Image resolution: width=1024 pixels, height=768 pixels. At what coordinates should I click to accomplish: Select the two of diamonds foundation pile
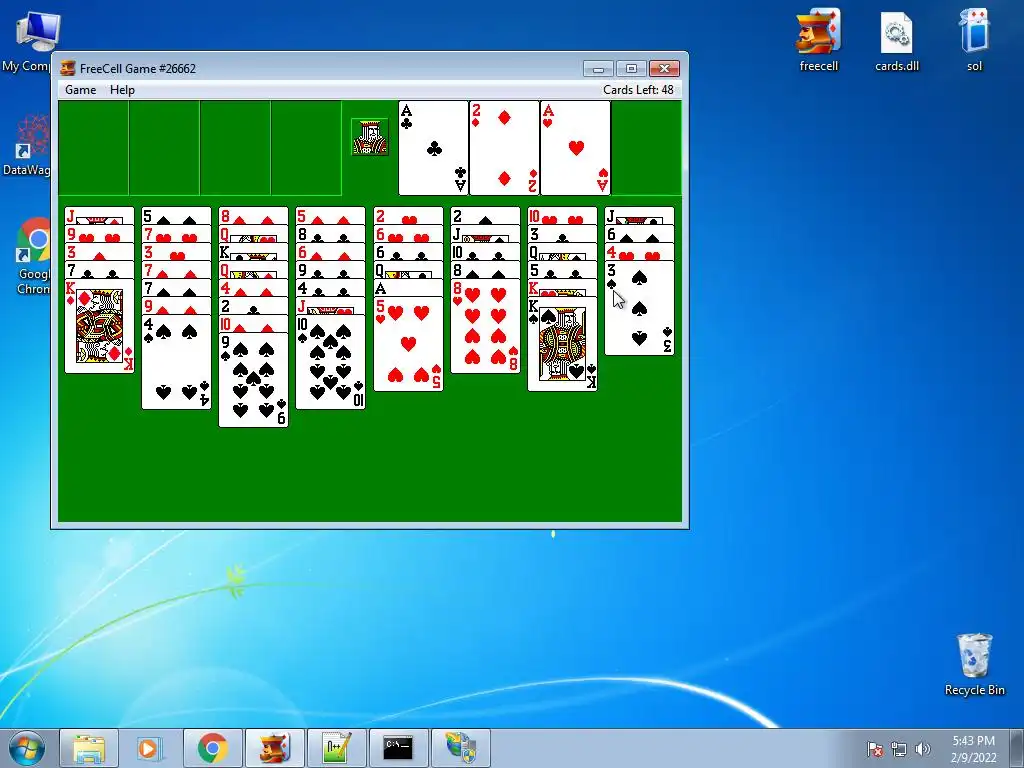point(504,148)
